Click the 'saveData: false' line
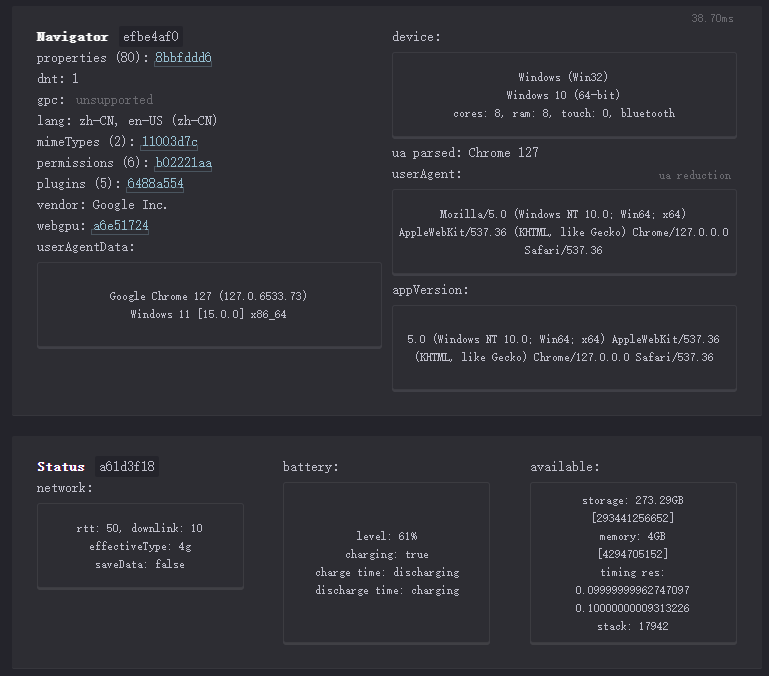The image size is (769, 676). pyautogui.click(x=140, y=565)
